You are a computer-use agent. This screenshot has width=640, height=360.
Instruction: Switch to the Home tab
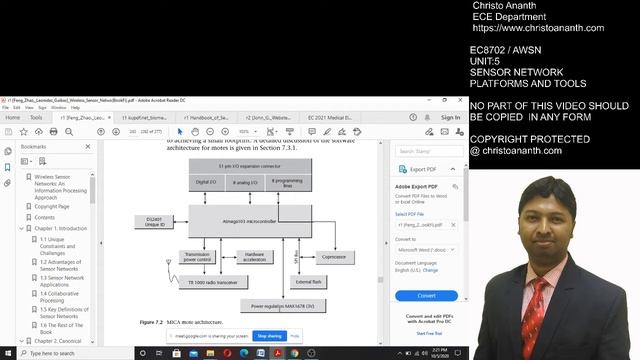pyautogui.click(x=13, y=117)
